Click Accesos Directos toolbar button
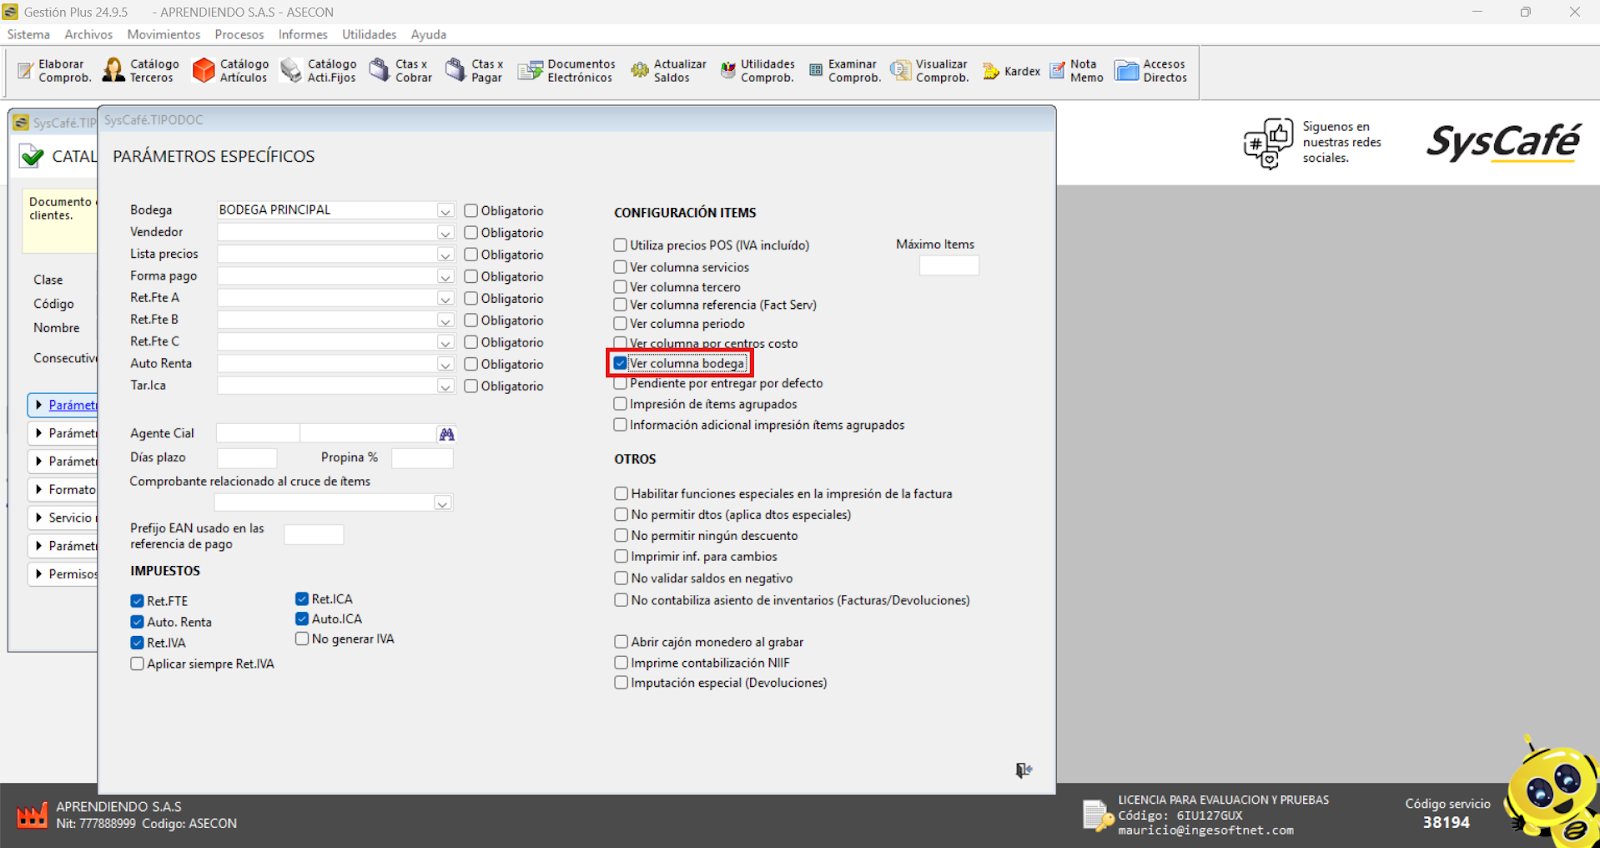The height and width of the screenshot is (848, 1600). point(1151,70)
